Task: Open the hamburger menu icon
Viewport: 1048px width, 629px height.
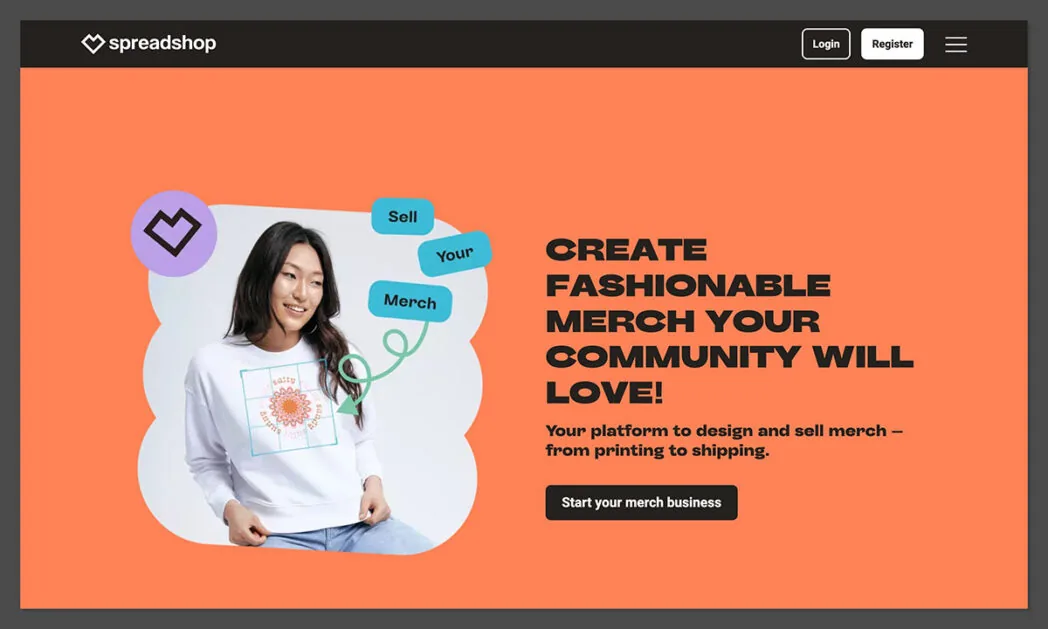Action: [x=956, y=44]
